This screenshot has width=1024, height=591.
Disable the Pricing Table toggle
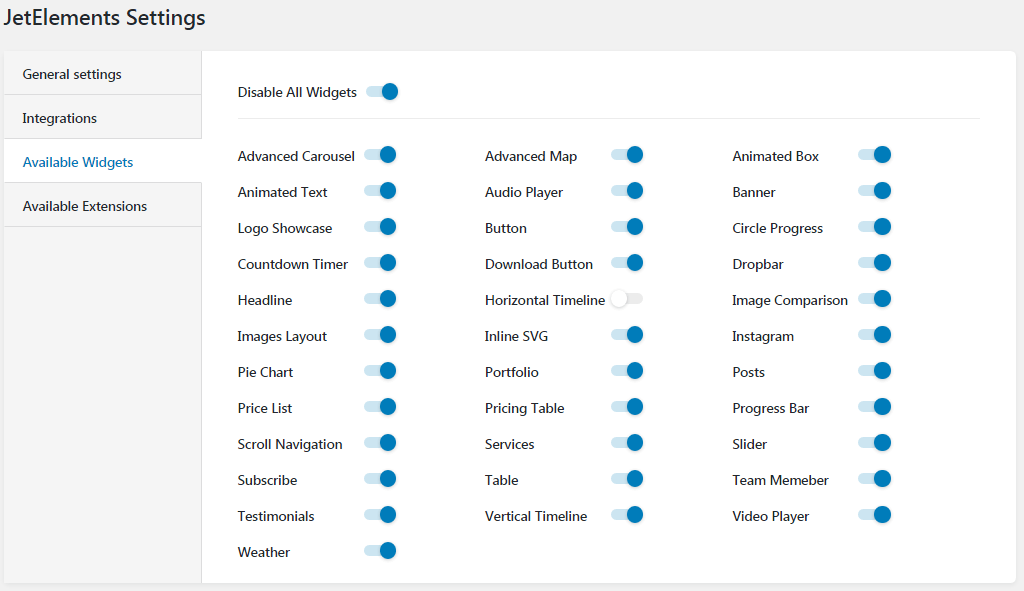click(x=627, y=407)
